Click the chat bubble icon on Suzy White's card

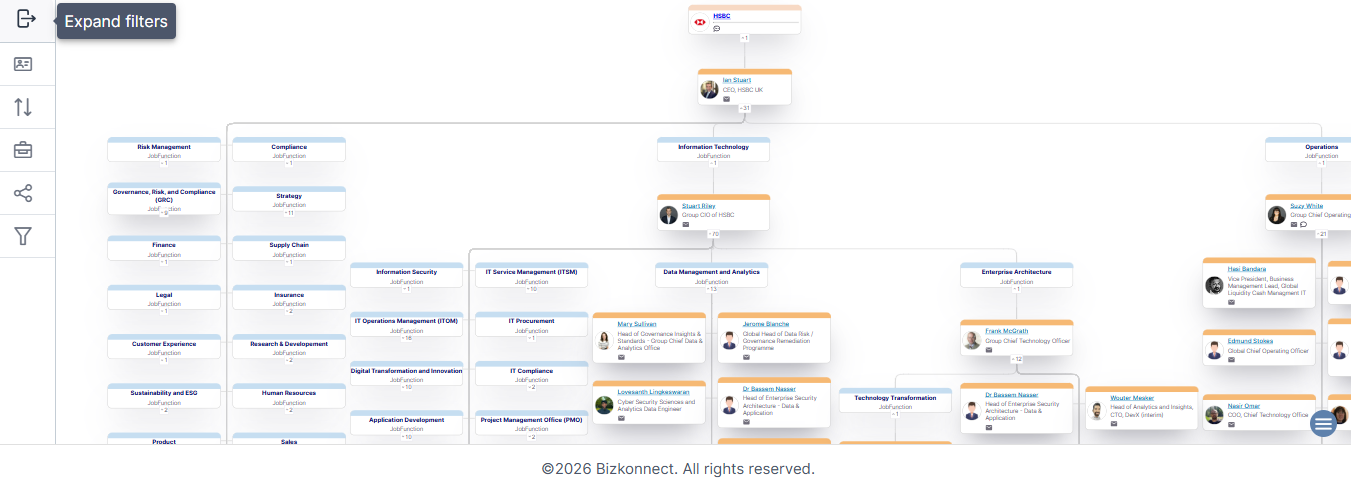(1303, 224)
